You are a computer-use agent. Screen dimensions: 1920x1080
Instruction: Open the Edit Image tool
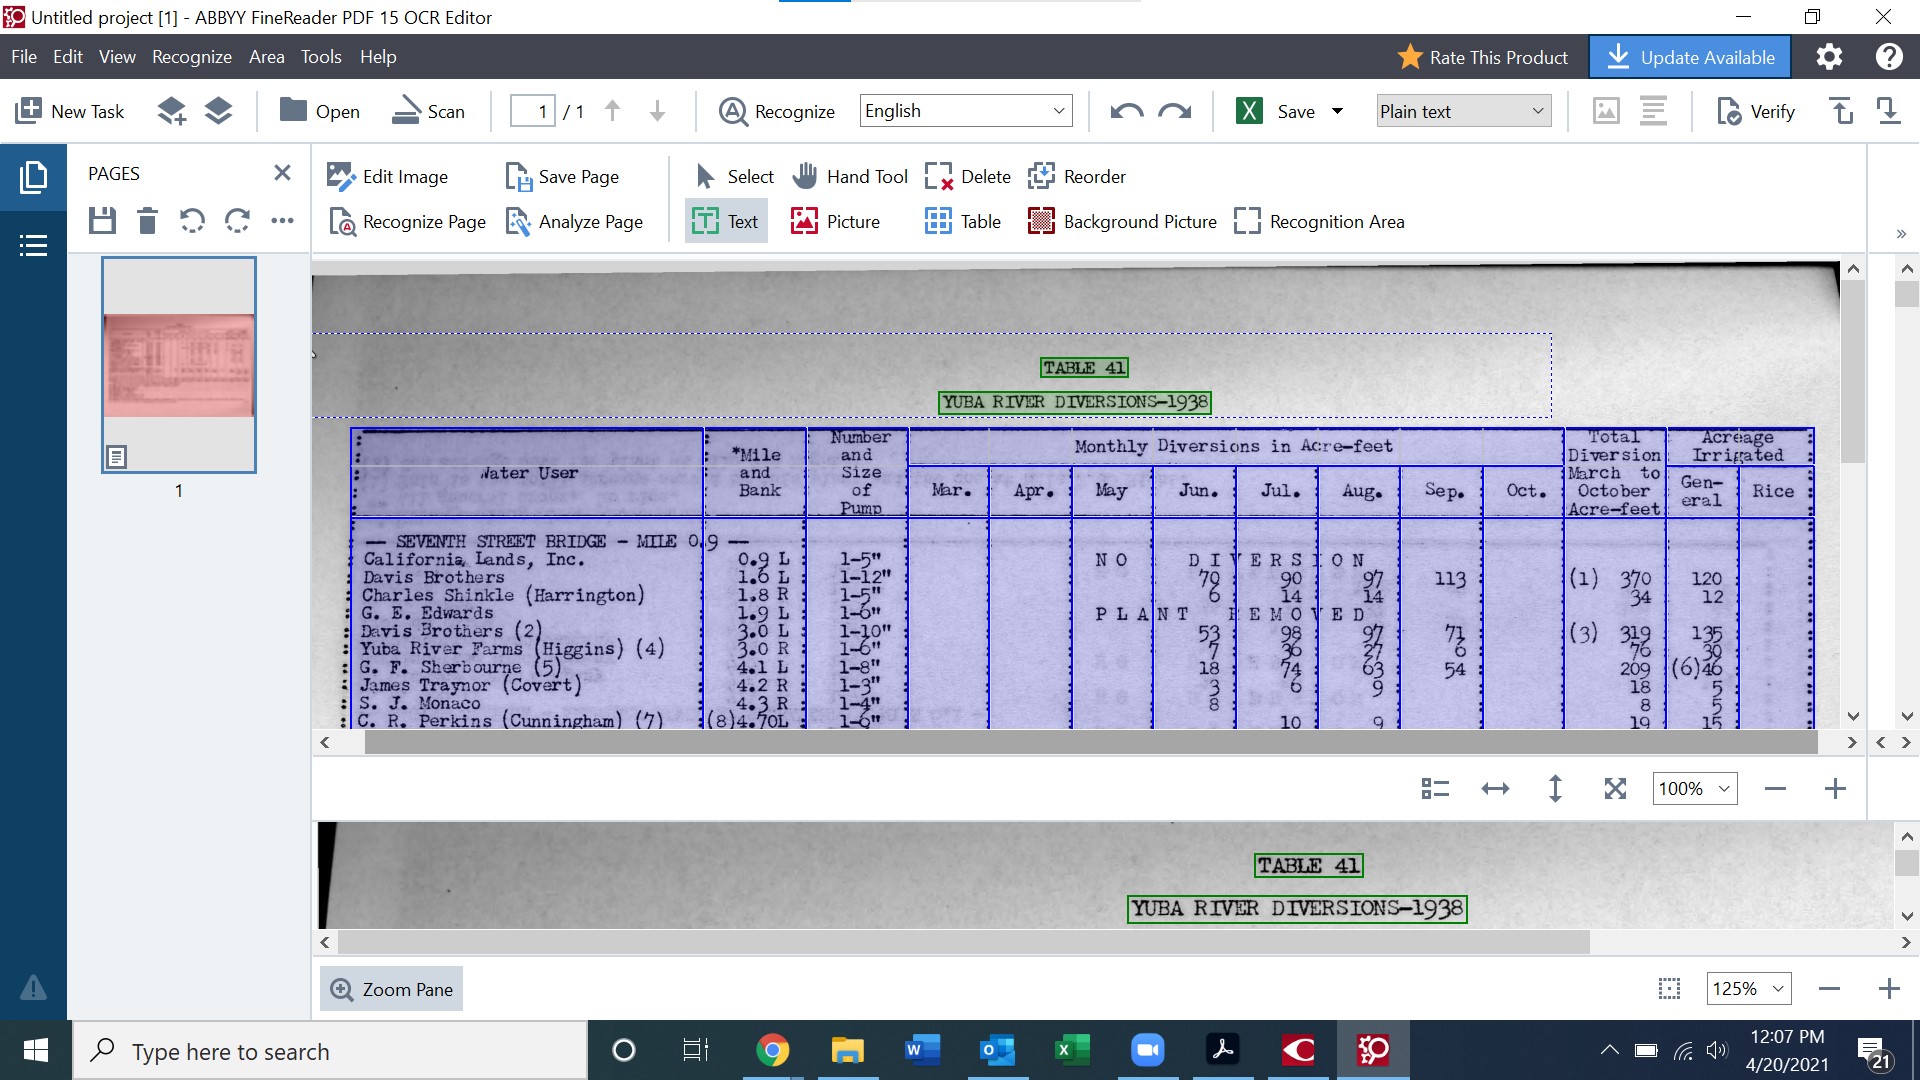point(389,176)
